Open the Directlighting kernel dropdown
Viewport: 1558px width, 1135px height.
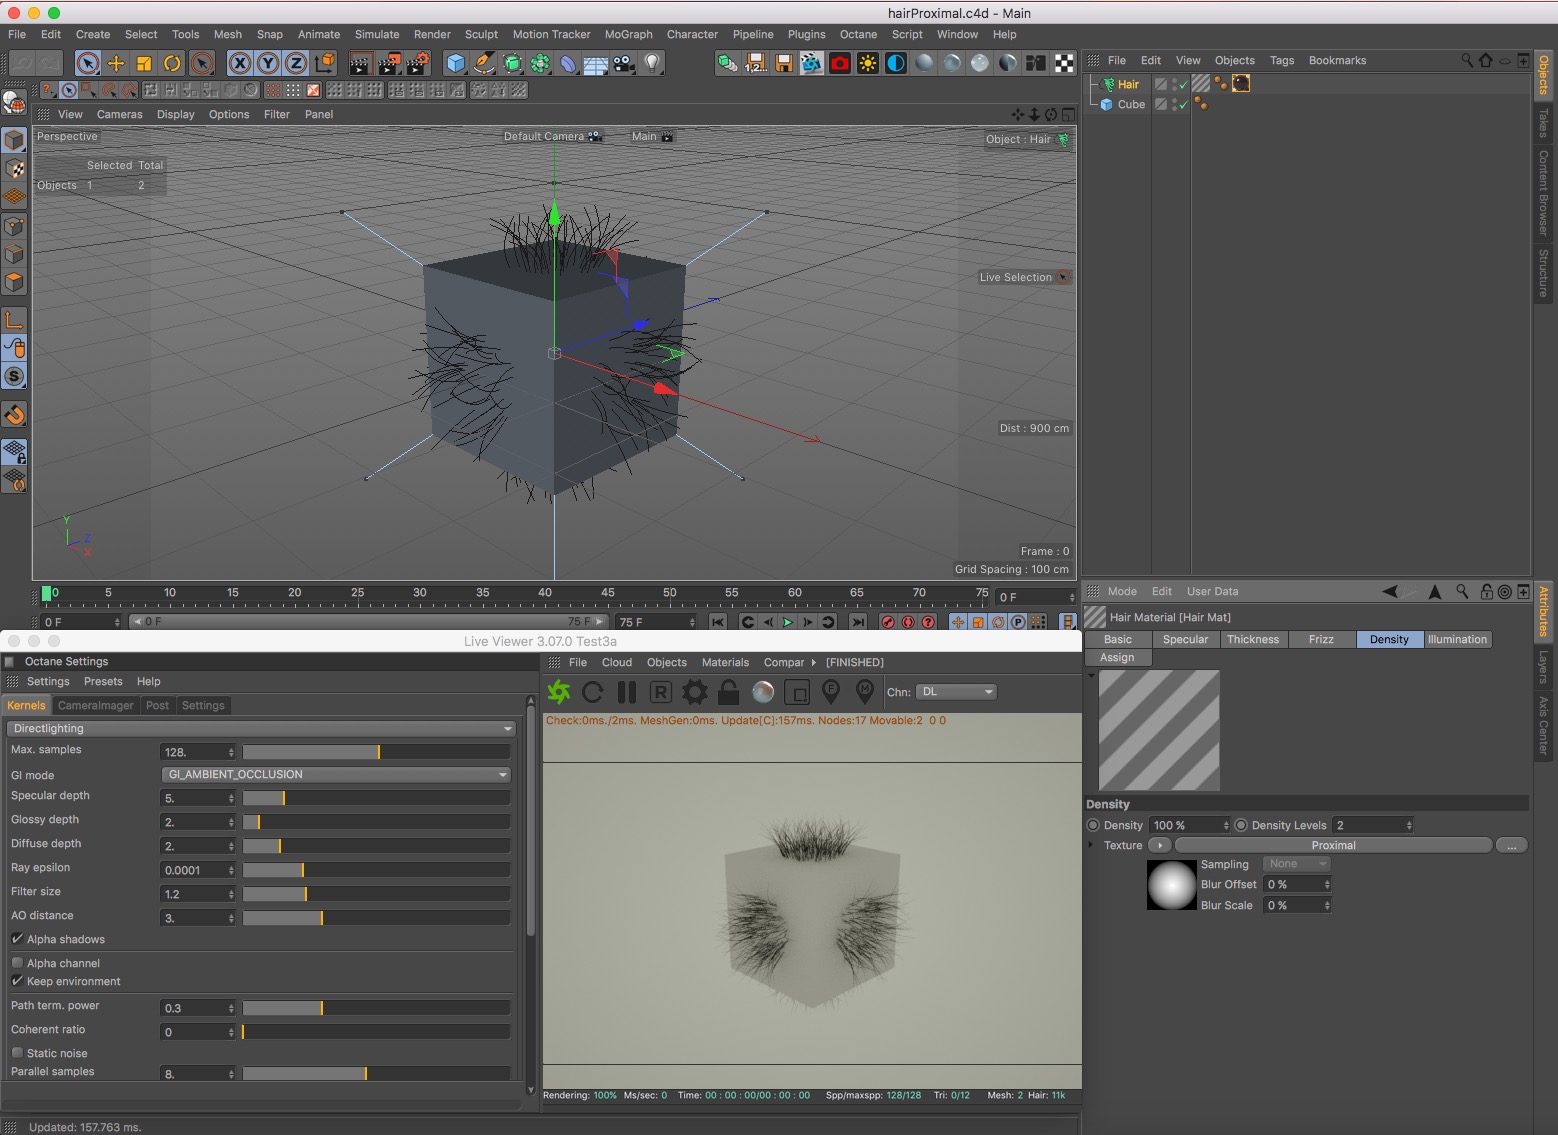260,729
